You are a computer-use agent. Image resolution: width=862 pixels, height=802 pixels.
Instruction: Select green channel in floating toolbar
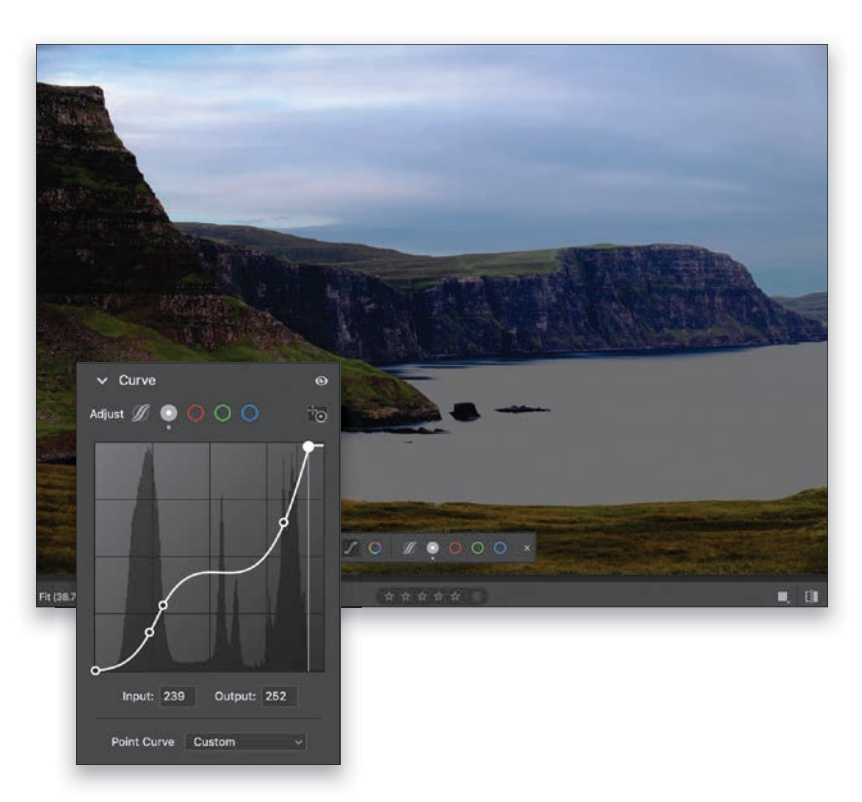coord(477,548)
